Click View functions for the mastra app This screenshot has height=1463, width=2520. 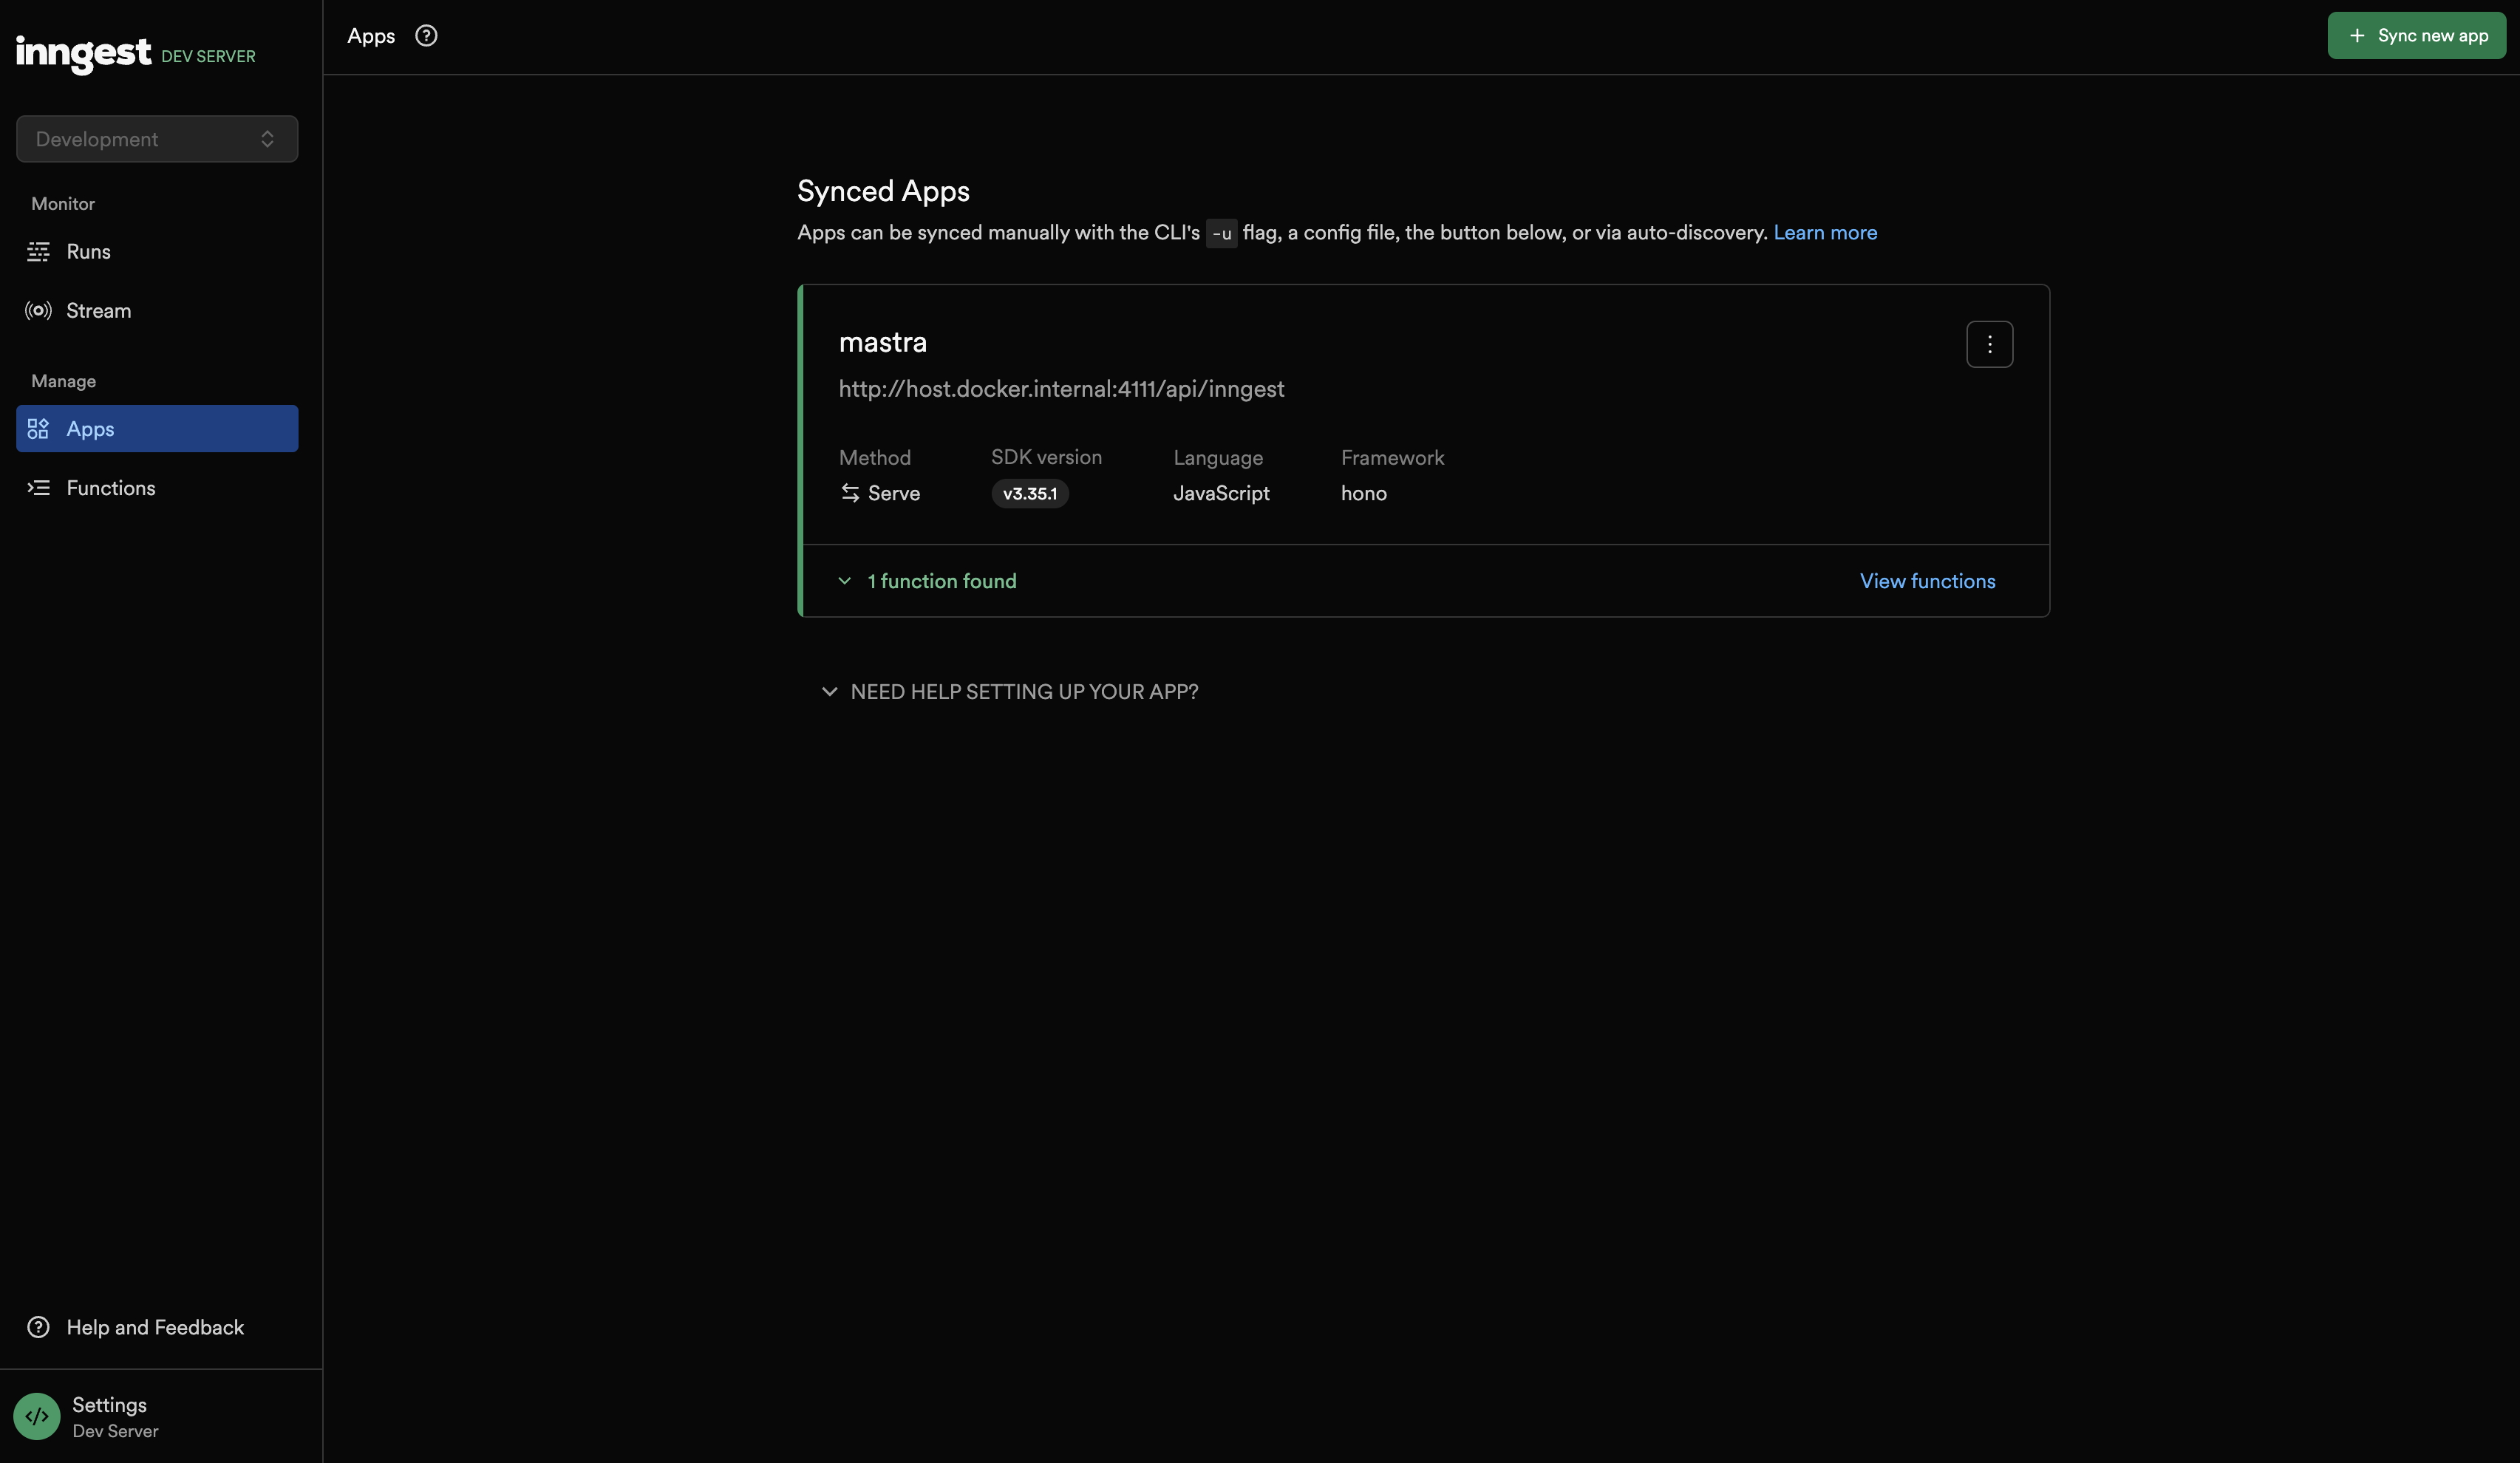point(1927,580)
